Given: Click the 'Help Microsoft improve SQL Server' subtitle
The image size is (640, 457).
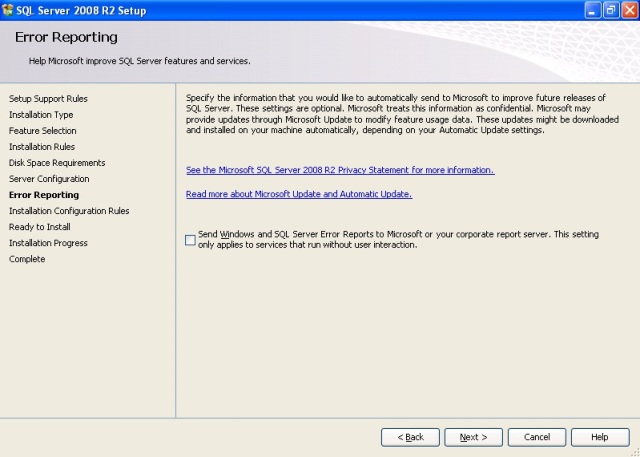Looking at the screenshot, I should (140, 61).
